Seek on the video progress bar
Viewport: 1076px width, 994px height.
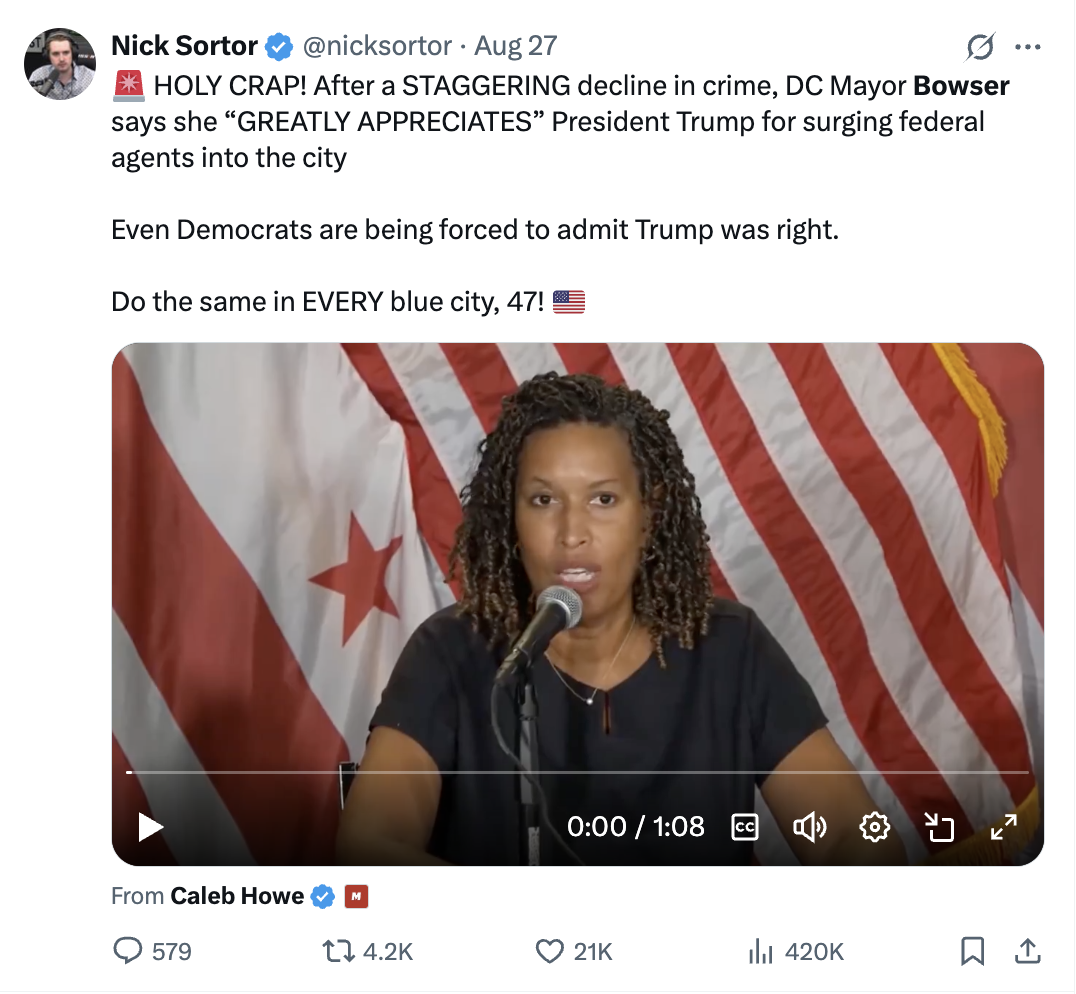click(x=577, y=772)
